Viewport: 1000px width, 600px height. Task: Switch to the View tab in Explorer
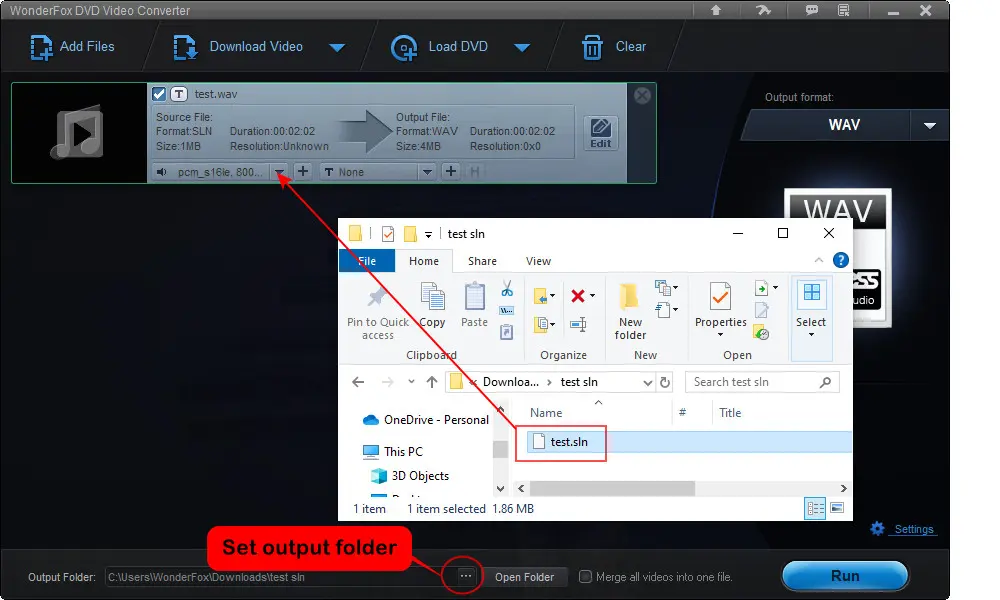pos(538,261)
